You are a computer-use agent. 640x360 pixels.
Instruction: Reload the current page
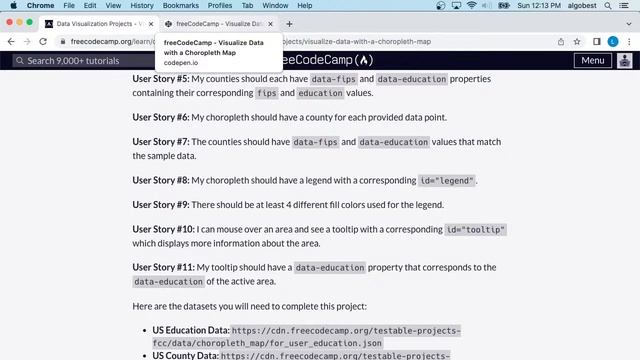[x=43, y=42]
